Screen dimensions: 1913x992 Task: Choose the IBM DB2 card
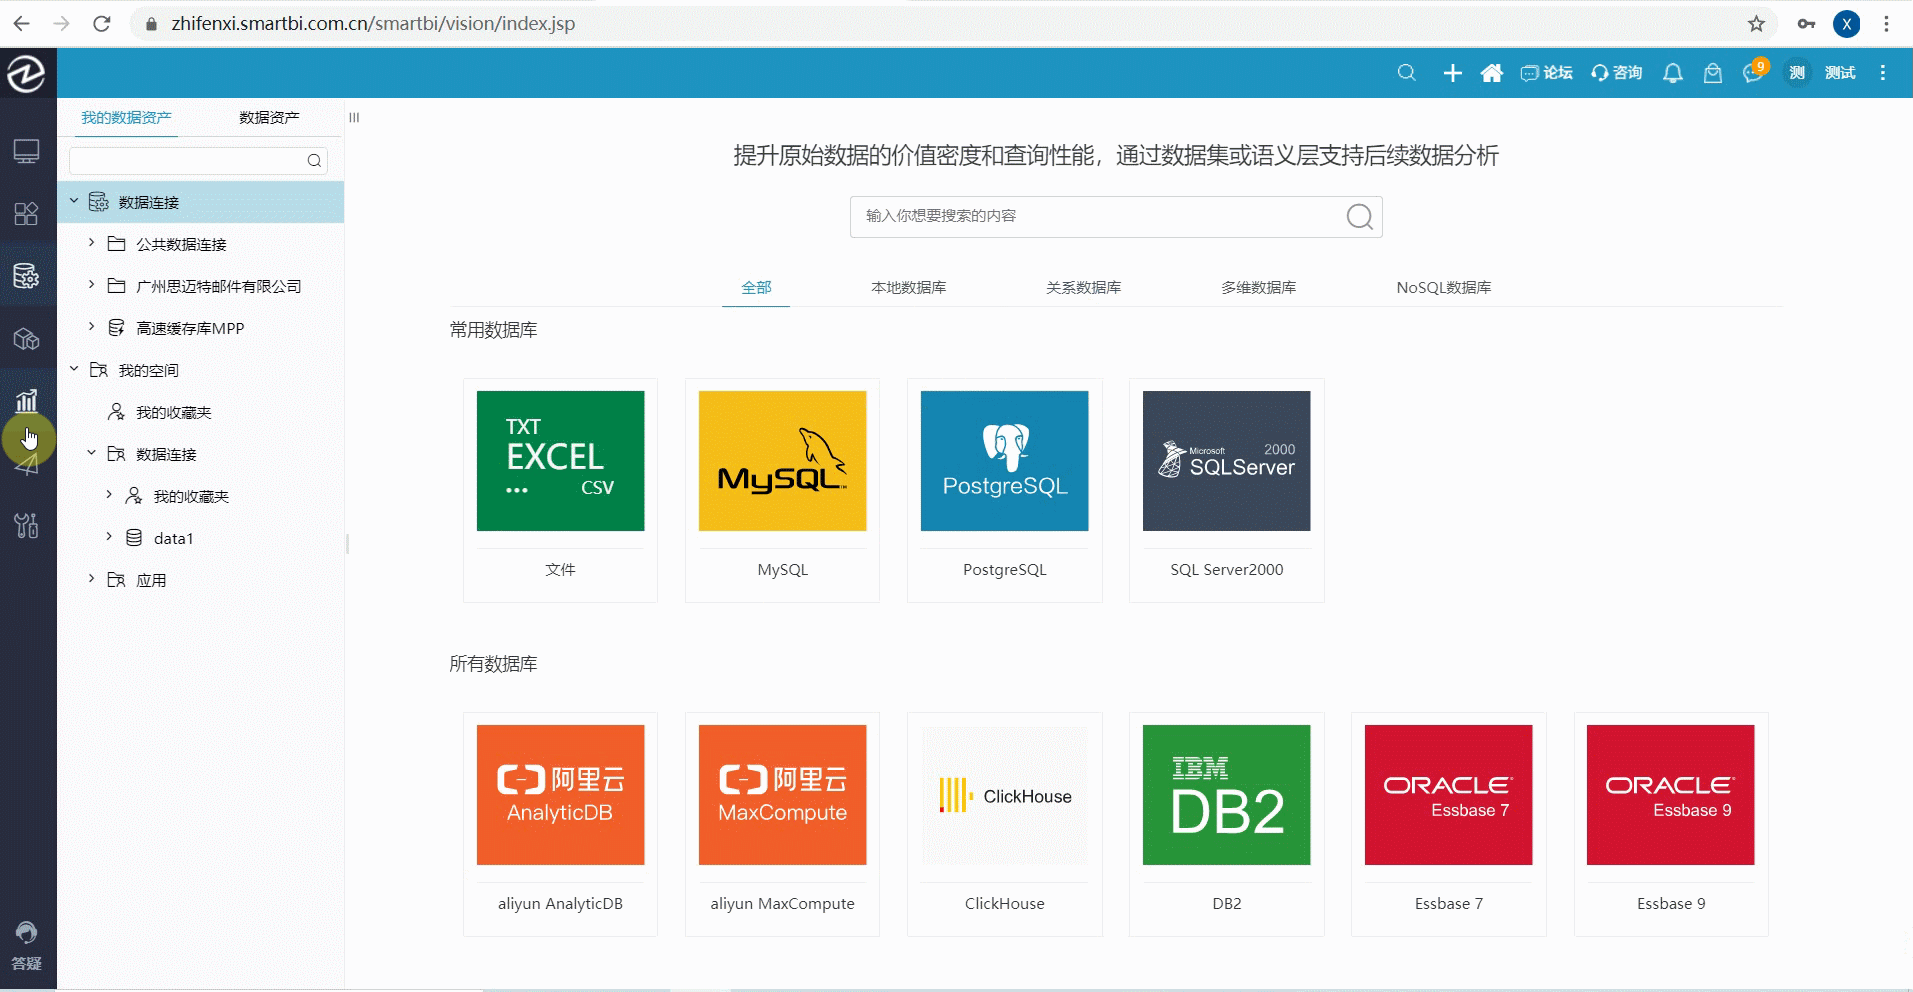pos(1226,824)
